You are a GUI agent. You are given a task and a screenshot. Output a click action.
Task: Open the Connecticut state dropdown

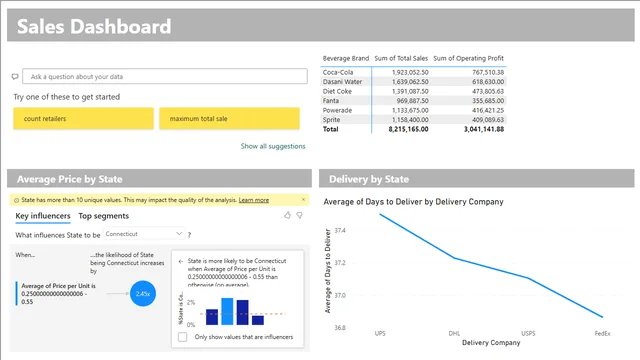144,233
